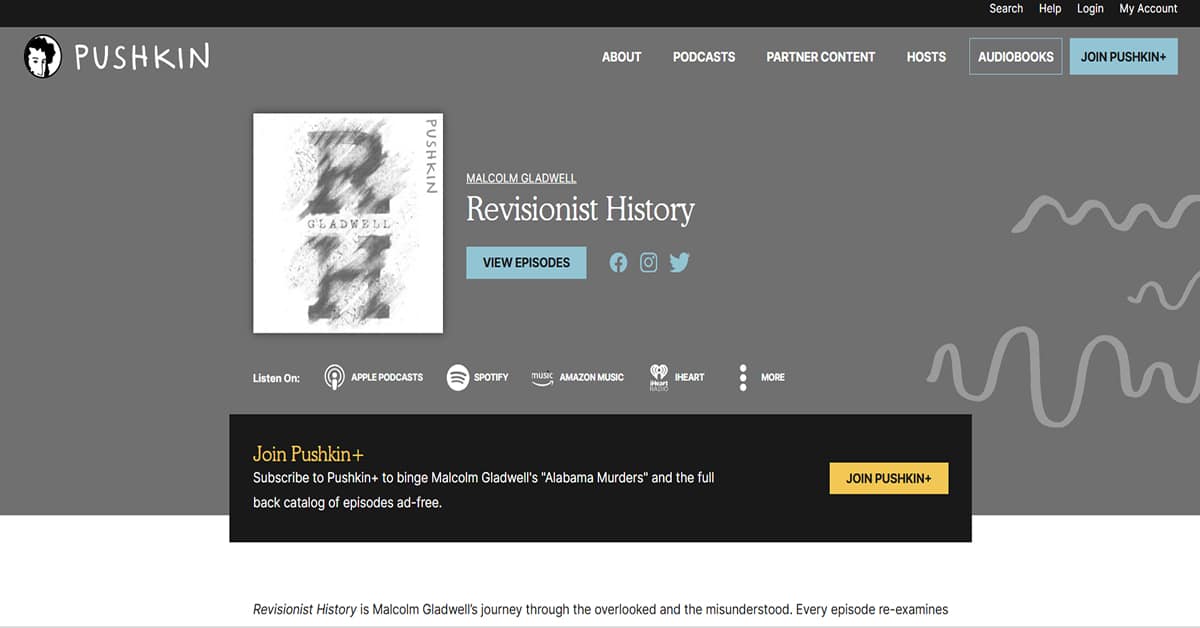Click the Pushkin face logo icon

pyautogui.click(x=43, y=56)
